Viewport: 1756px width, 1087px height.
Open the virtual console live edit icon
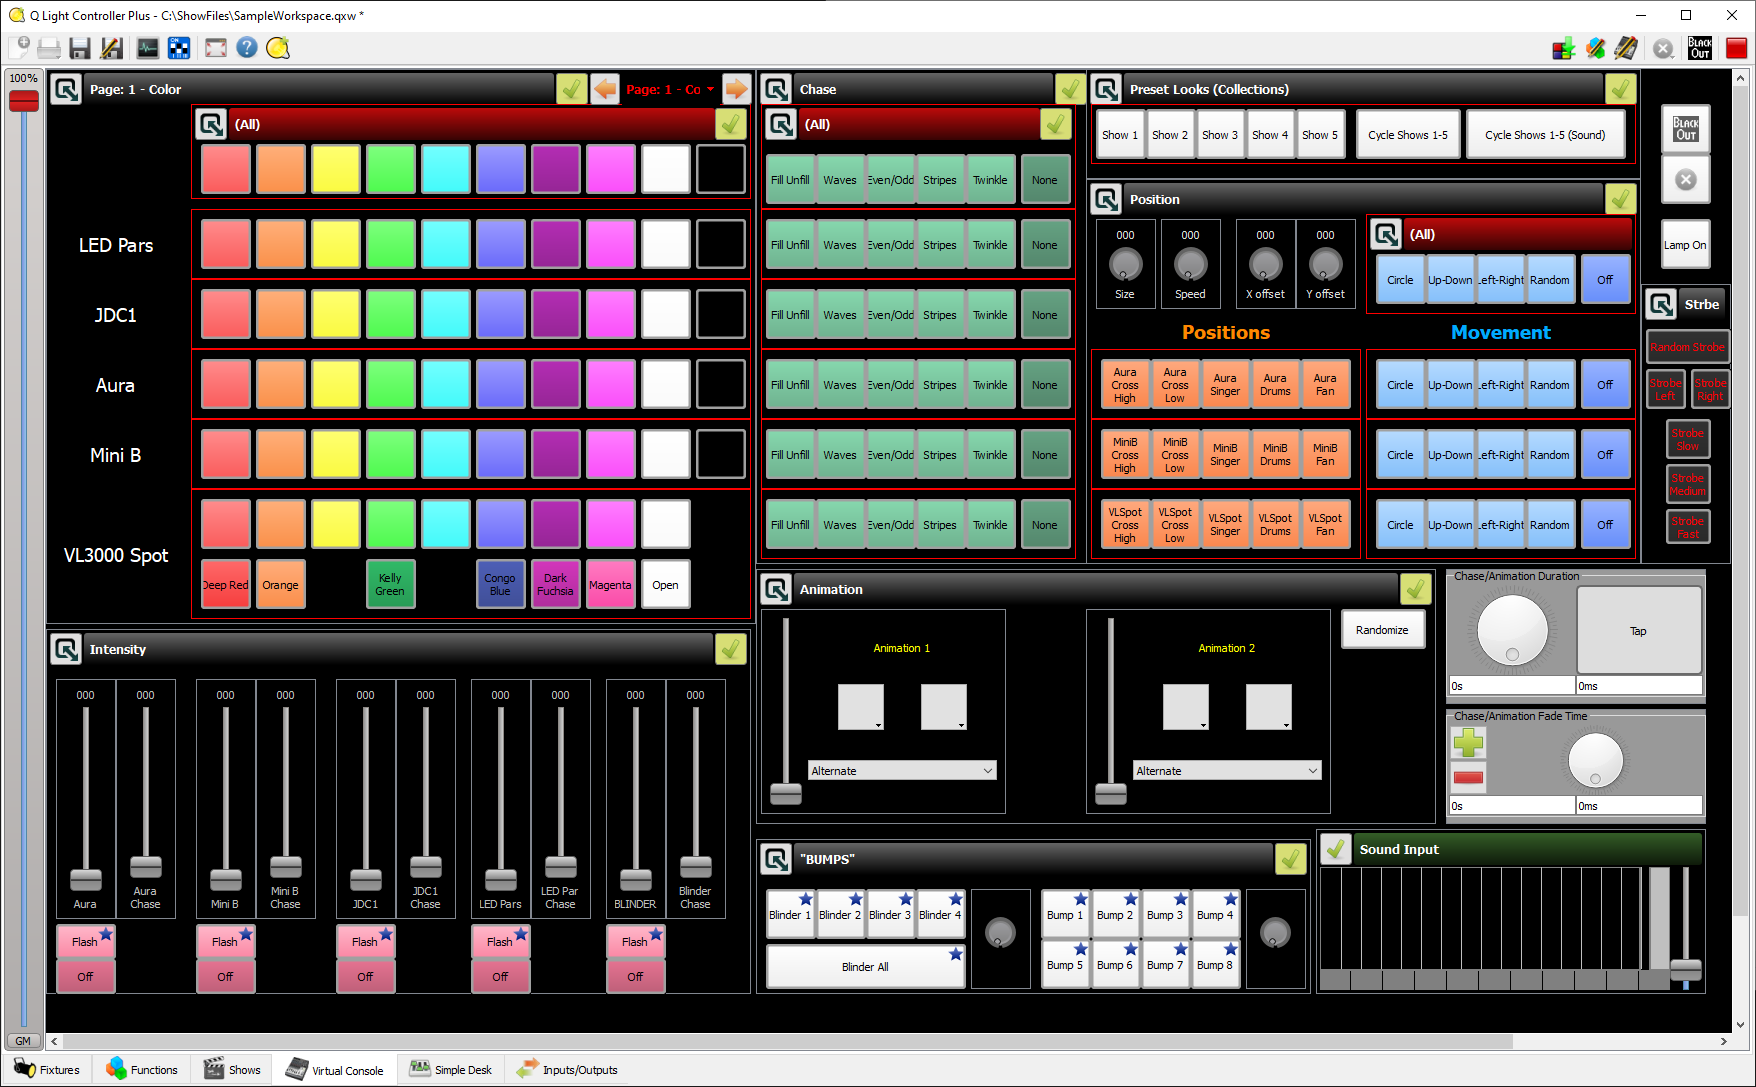click(1626, 48)
